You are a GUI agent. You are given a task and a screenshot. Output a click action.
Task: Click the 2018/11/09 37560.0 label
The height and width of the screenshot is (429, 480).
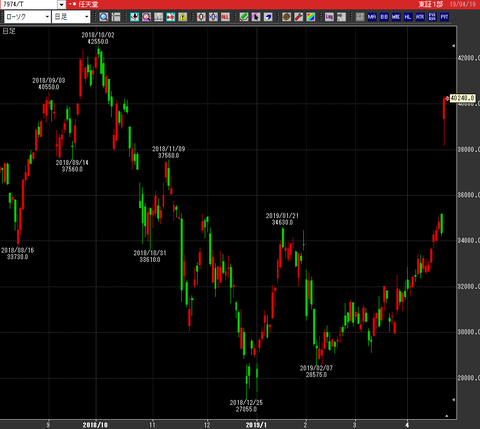[168, 152]
